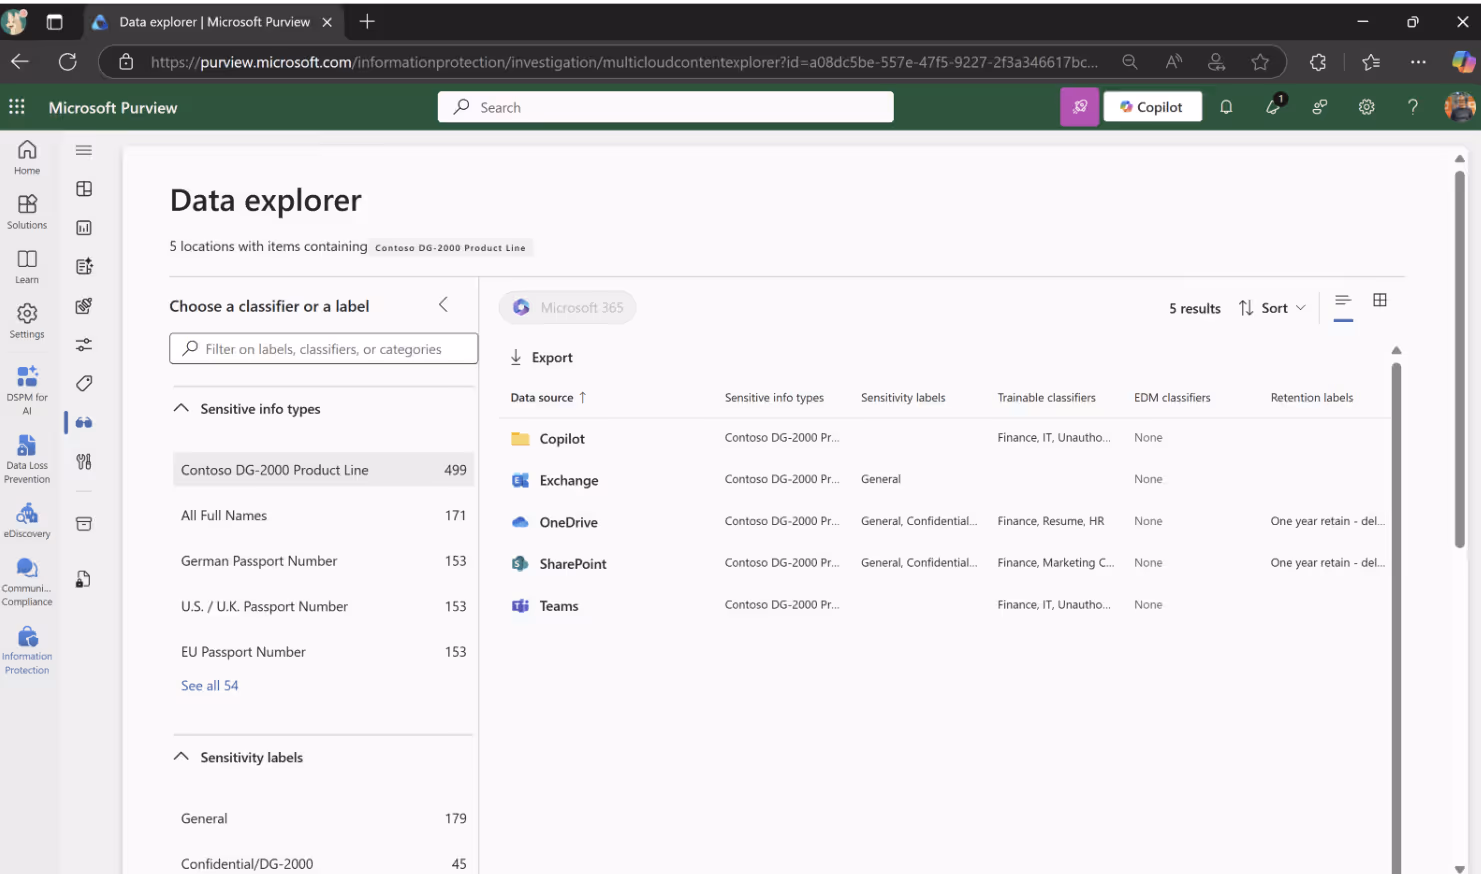Image resolution: width=1481 pixels, height=874 pixels.
Task: Open DSPM for AI solution
Action: coord(27,389)
